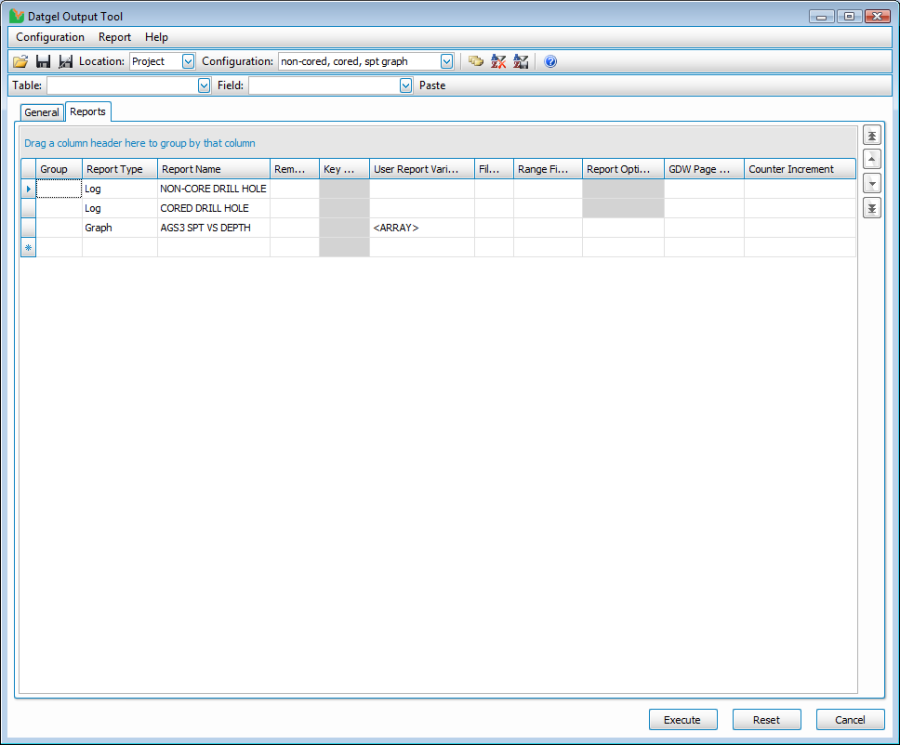Move the selected report down one row

pyautogui.click(x=872, y=184)
